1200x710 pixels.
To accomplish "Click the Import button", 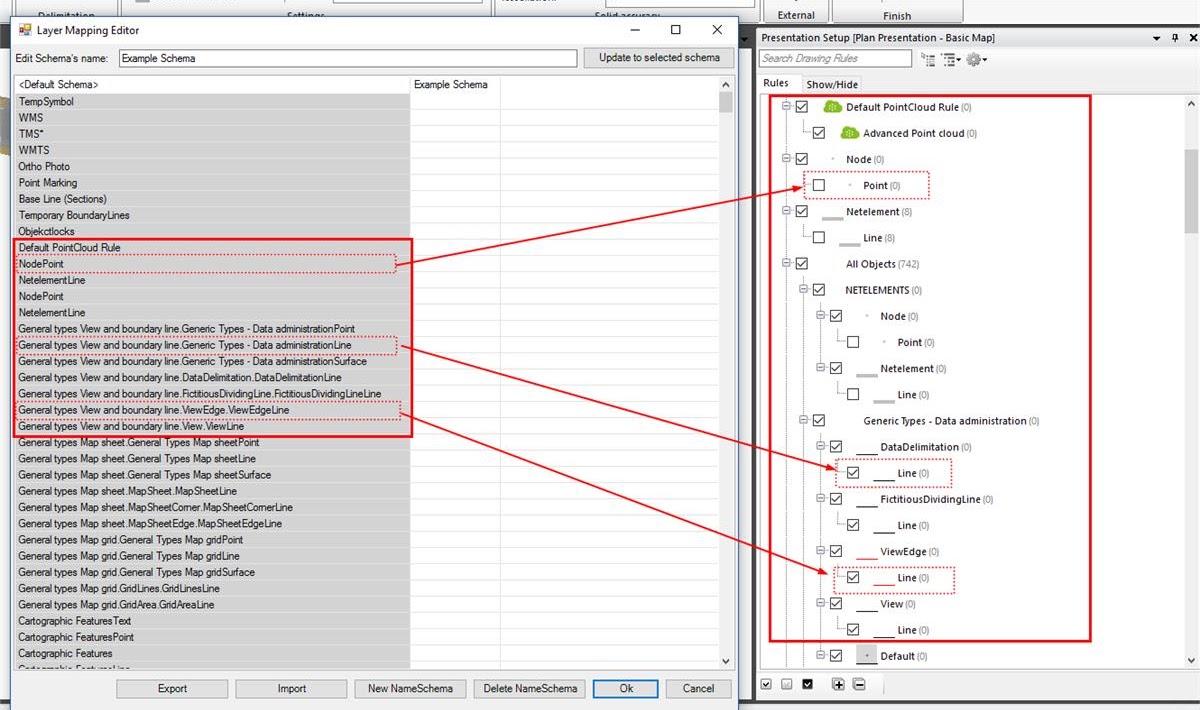I will pos(291,688).
